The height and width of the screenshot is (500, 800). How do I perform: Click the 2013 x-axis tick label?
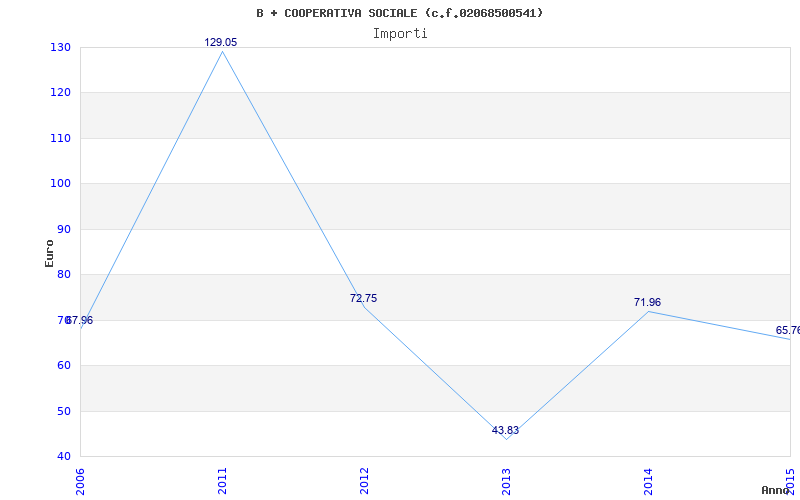(506, 481)
